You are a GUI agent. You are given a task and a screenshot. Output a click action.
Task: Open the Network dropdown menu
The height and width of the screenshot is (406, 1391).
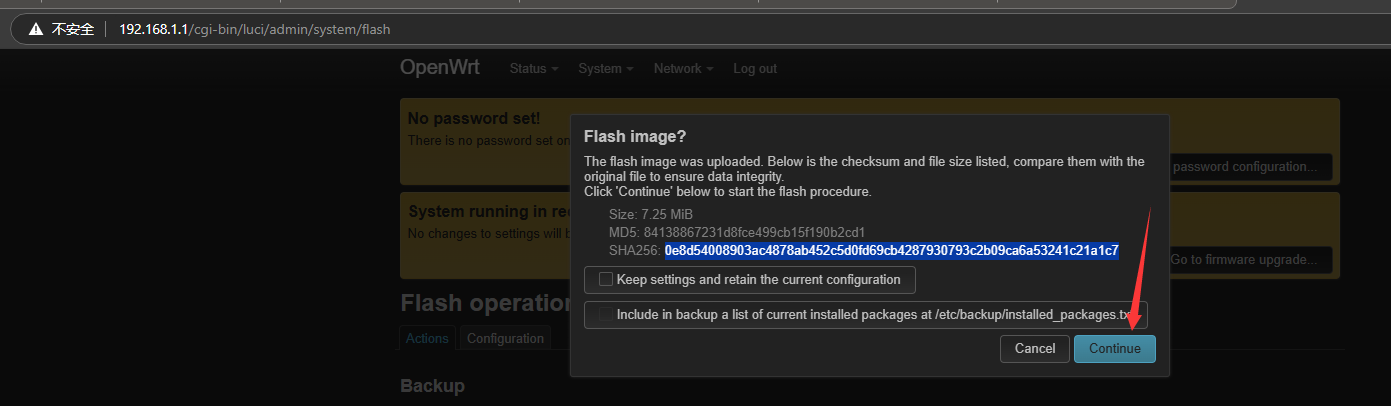(x=683, y=69)
